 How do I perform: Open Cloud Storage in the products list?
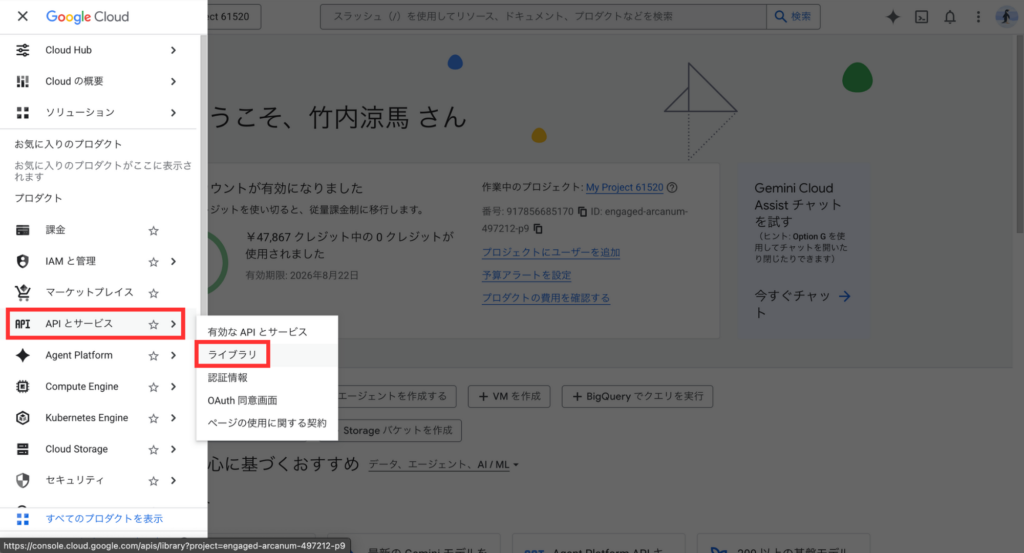(x=76, y=449)
